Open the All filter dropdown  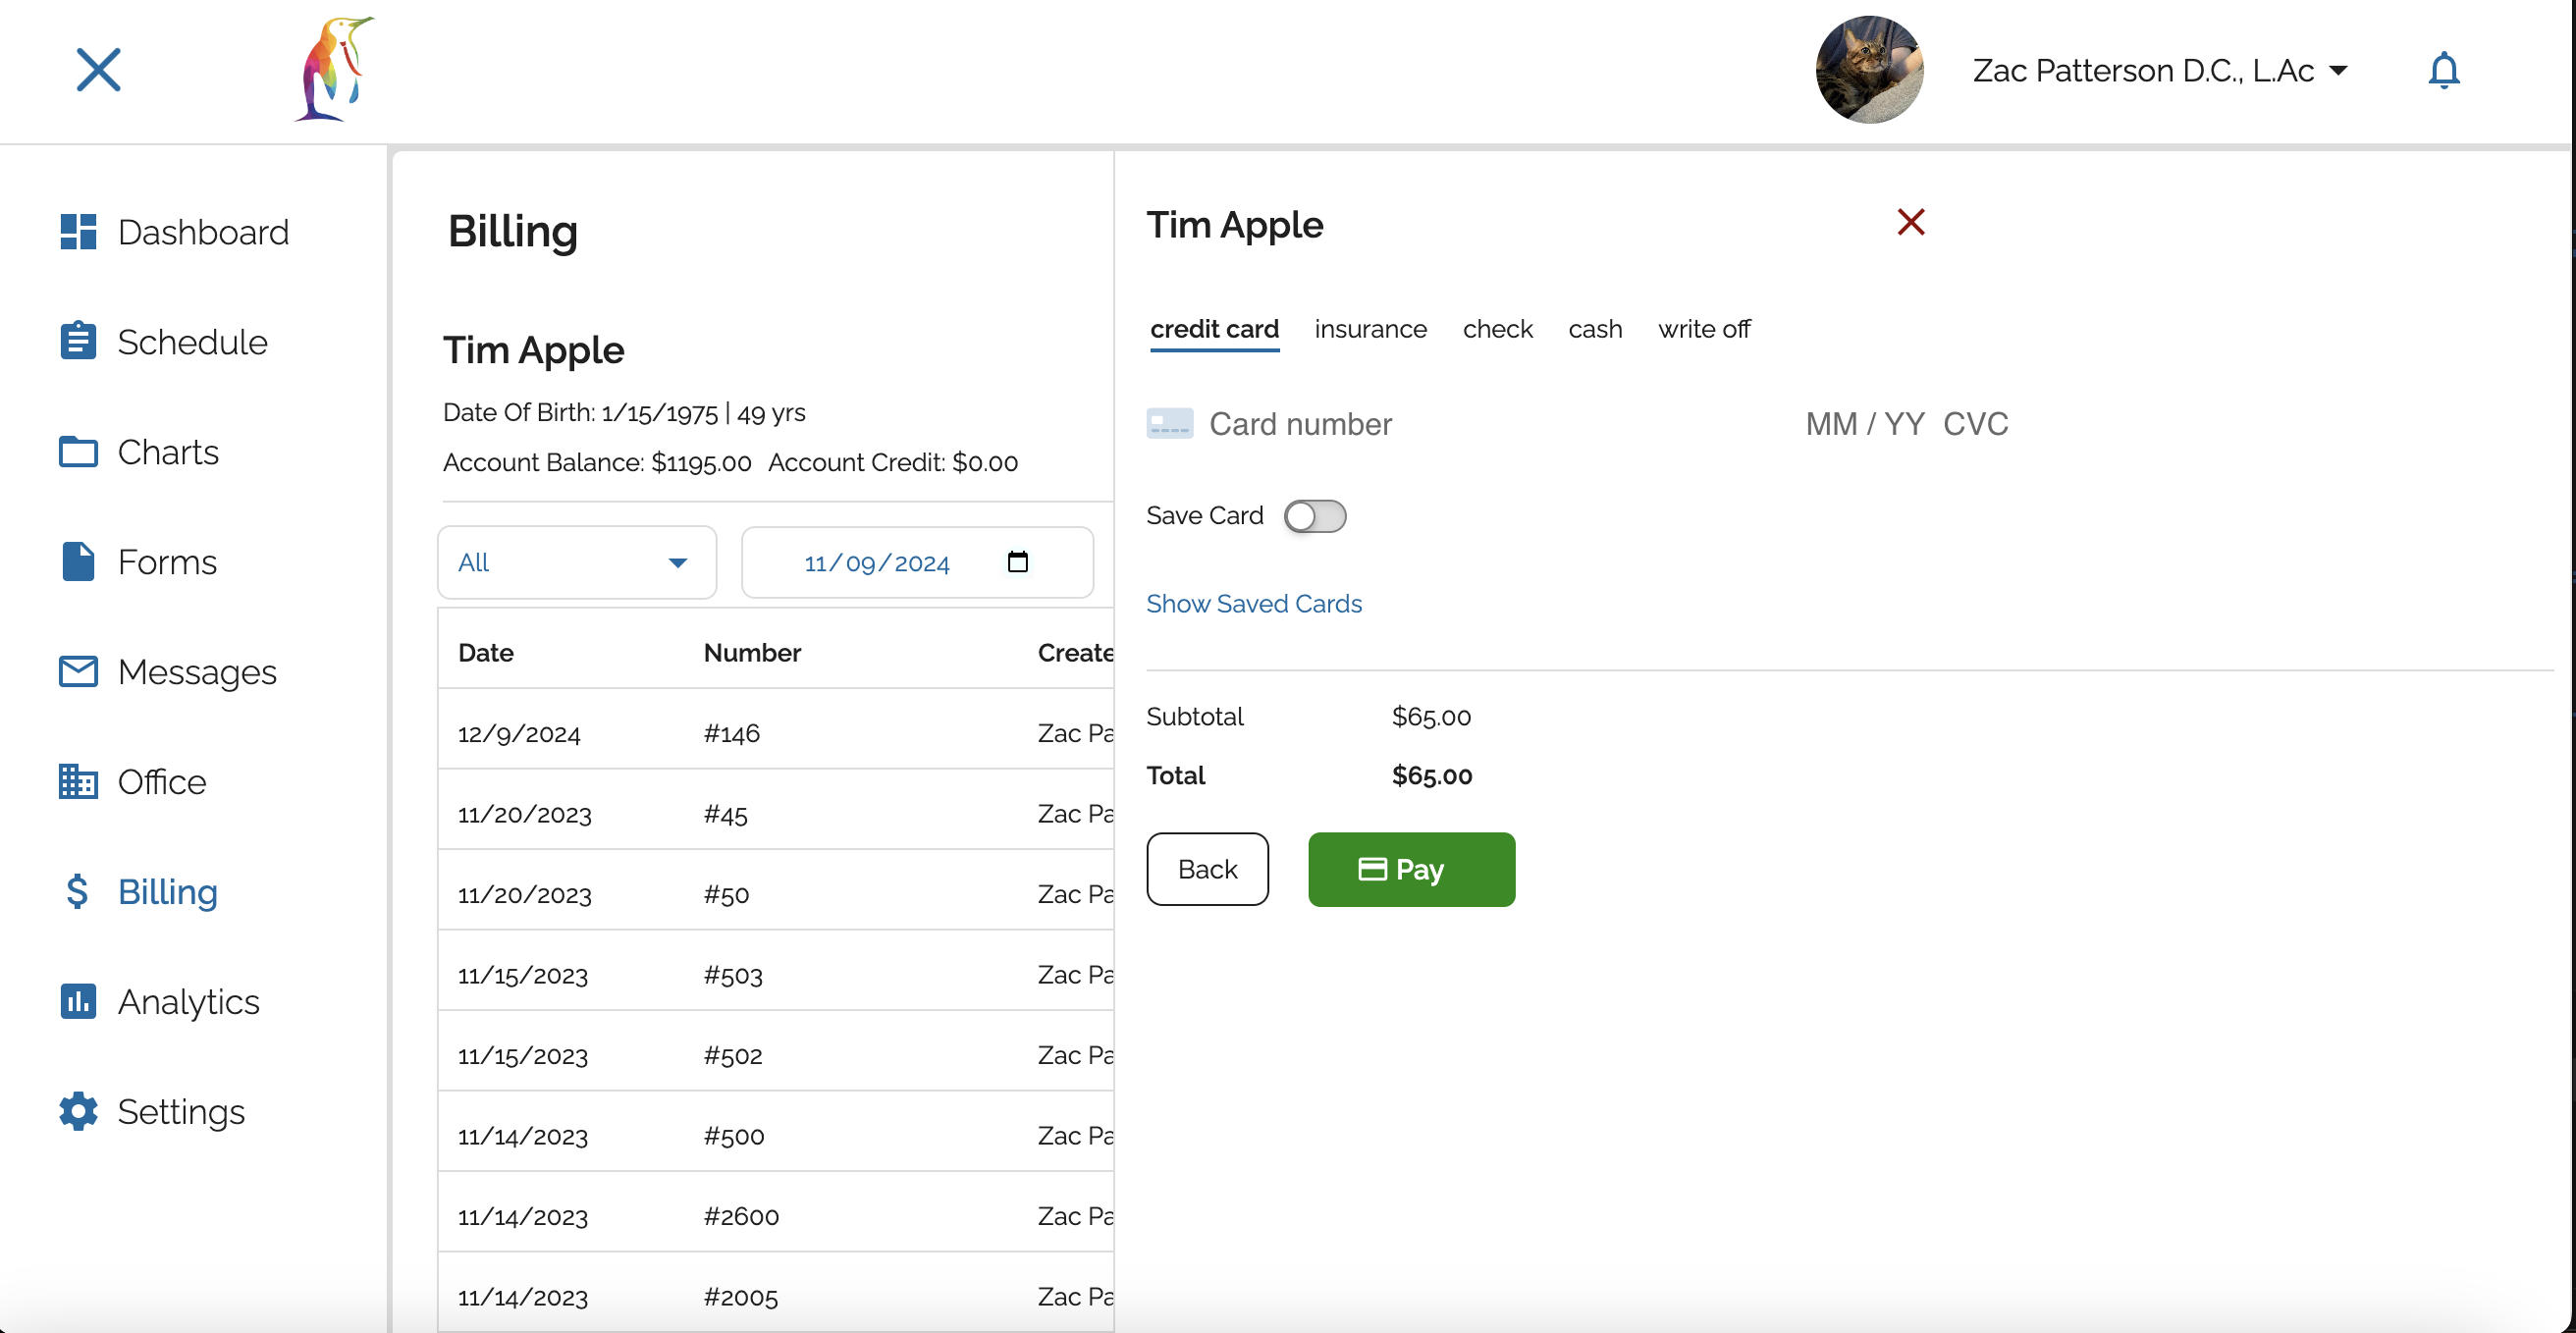tap(577, 563)
